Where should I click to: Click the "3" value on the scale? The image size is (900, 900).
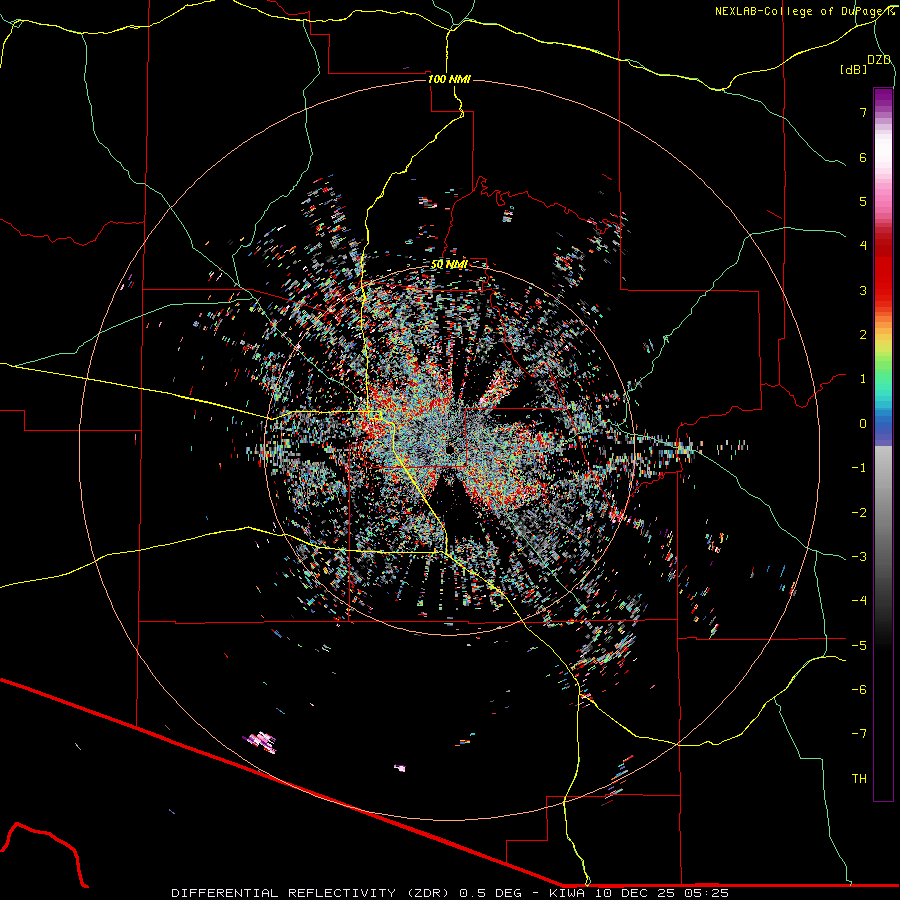coord(863,290)
